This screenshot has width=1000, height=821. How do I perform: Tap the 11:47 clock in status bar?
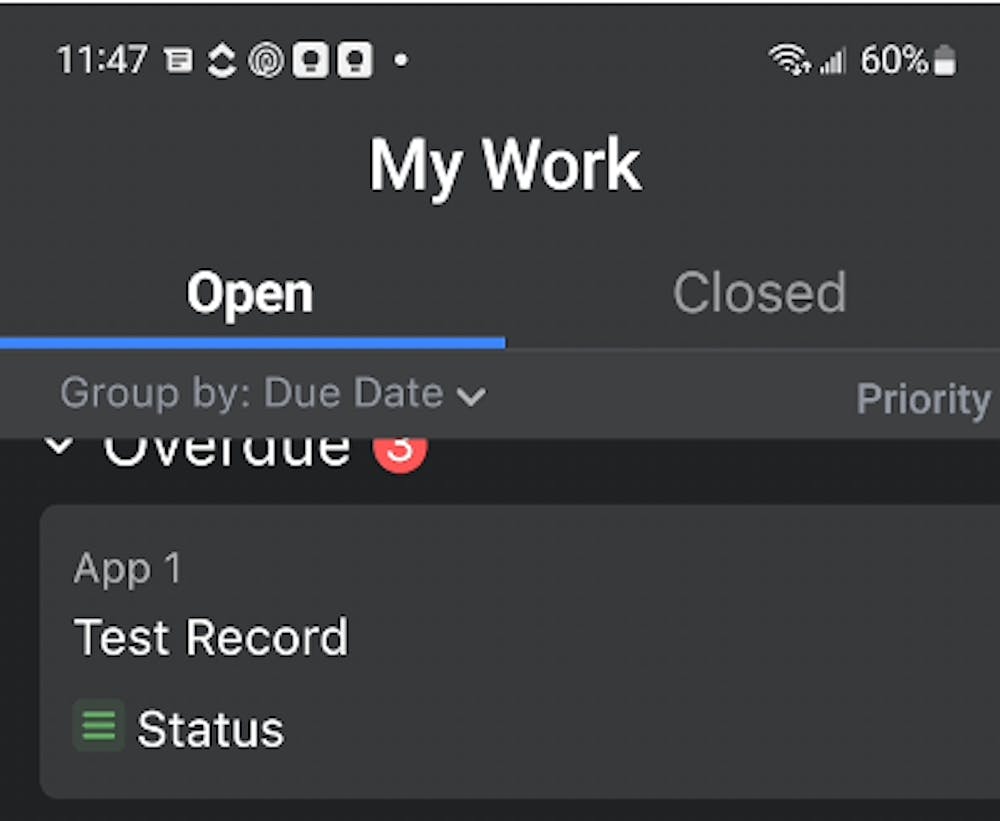(103, 62)
